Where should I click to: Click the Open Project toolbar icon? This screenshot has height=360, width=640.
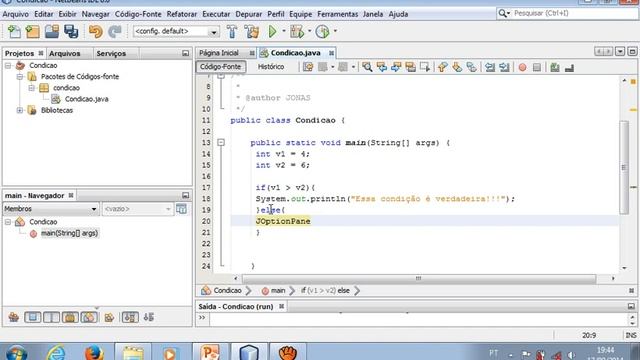pyautogui.click(x=52, y=31)
